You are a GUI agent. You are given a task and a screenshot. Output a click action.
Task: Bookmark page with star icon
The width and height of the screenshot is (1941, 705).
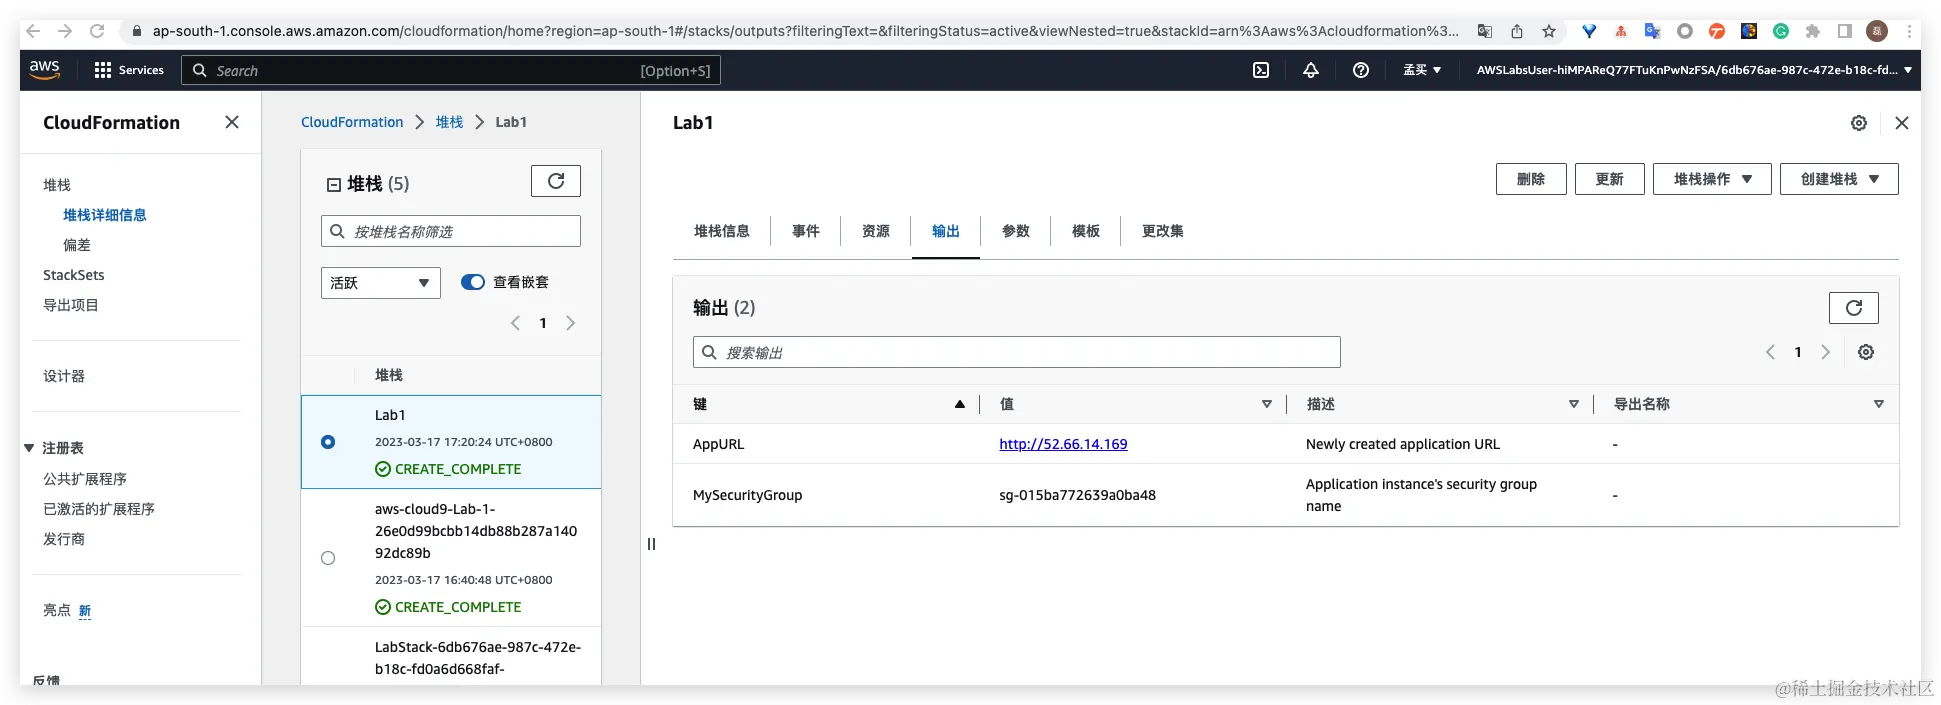pos(1549,31)
